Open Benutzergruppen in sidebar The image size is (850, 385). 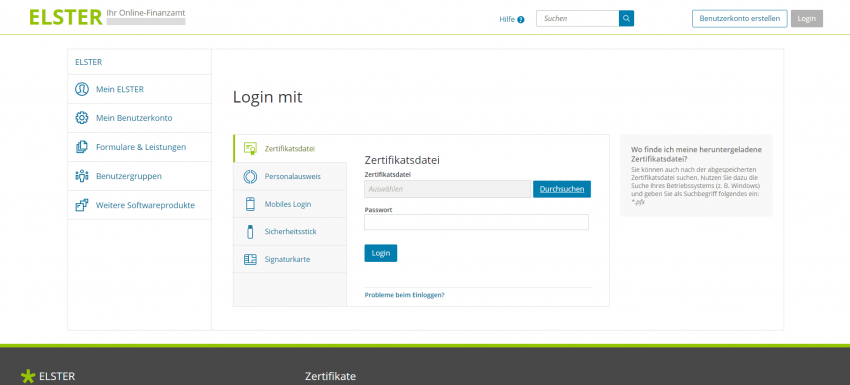point(139,176)
